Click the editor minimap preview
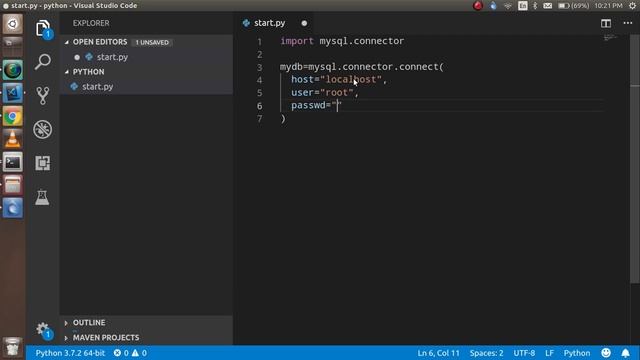This screenshot has width=640, height=360. point(610,38)
